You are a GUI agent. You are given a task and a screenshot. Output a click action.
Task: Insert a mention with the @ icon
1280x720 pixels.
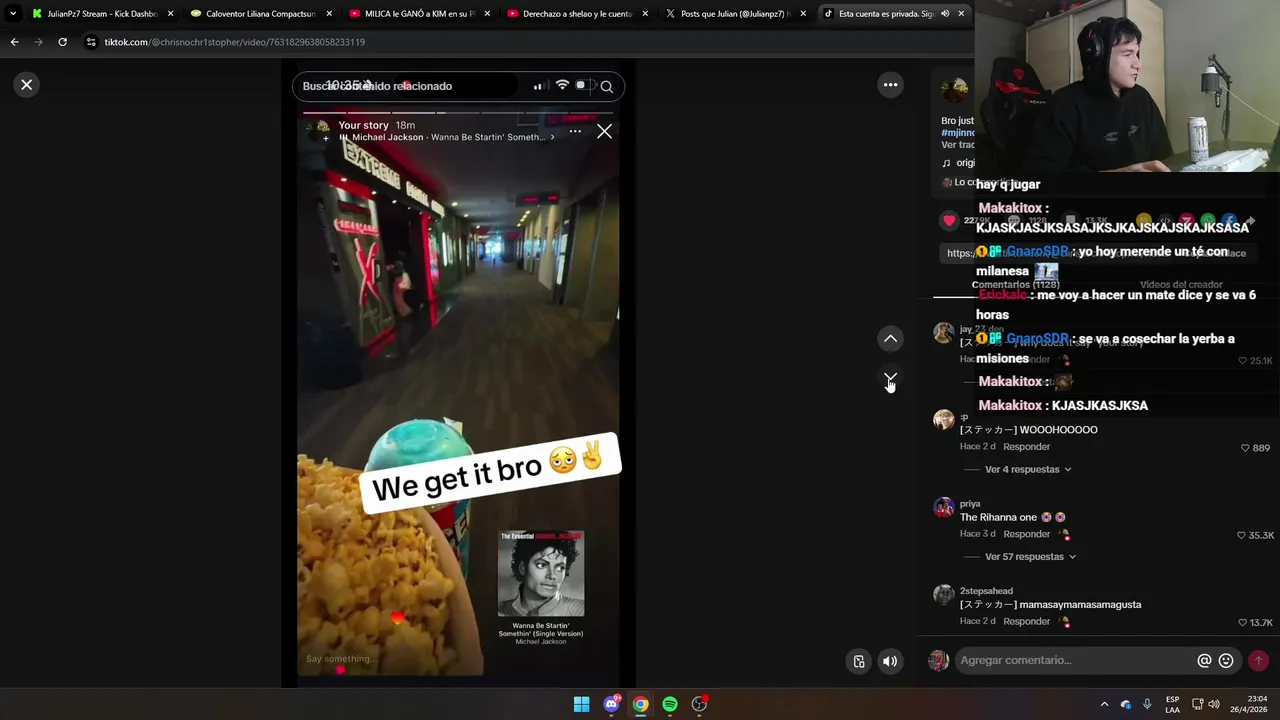tap(1204, 660)
